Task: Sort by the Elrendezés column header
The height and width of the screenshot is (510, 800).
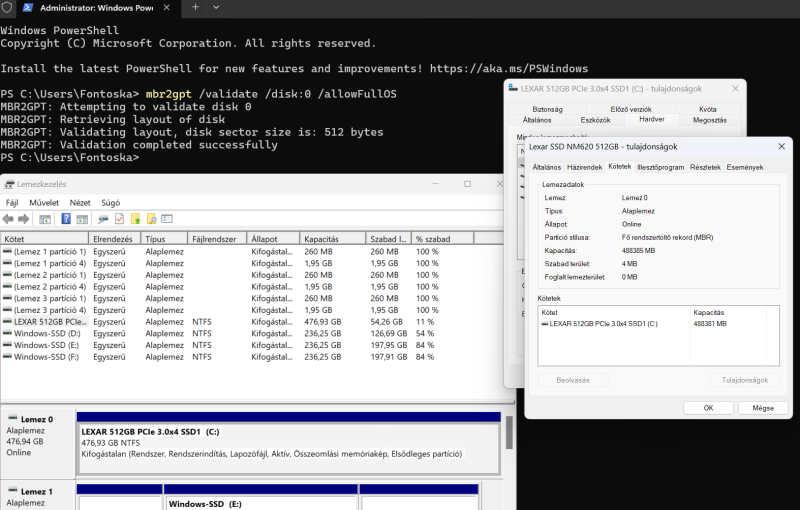Action: [115, 239]
